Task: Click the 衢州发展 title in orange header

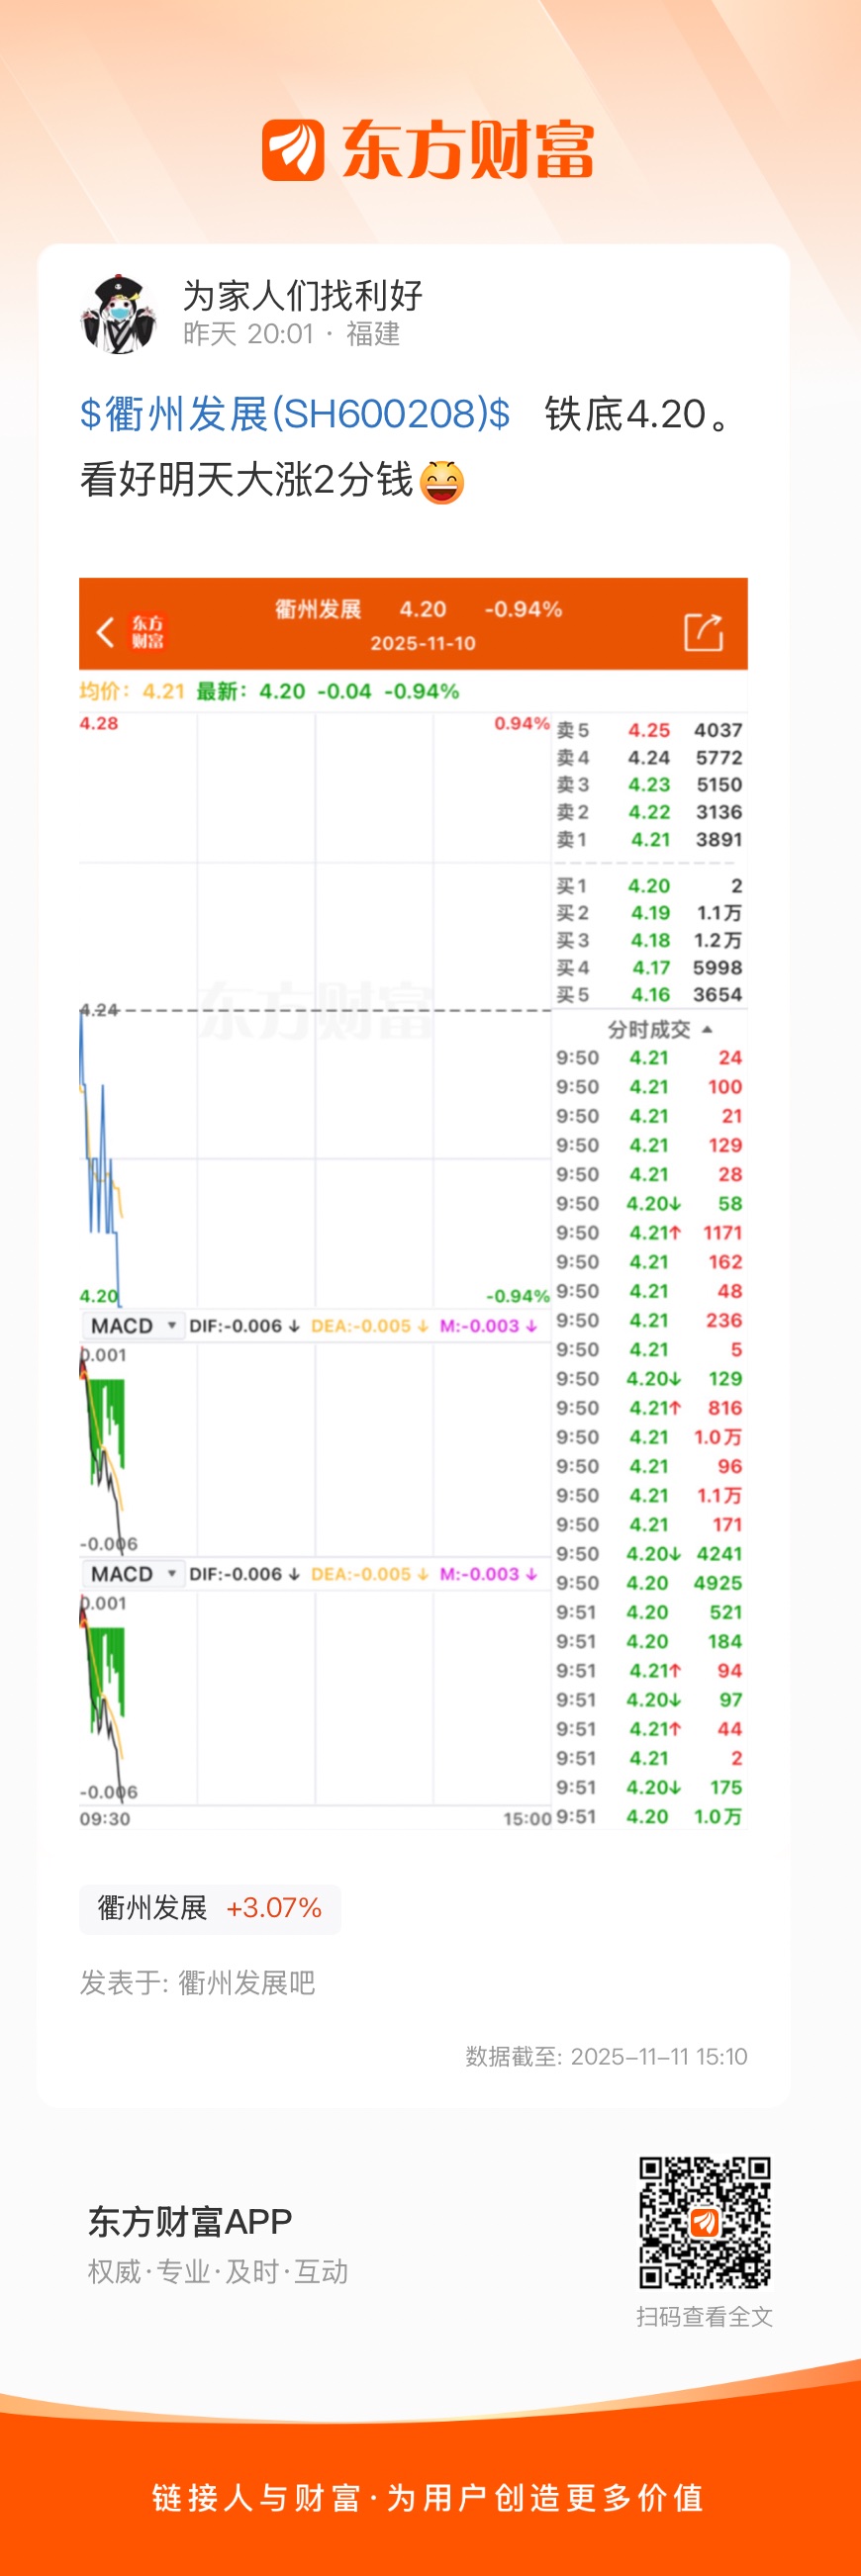Action: point(318,609)
